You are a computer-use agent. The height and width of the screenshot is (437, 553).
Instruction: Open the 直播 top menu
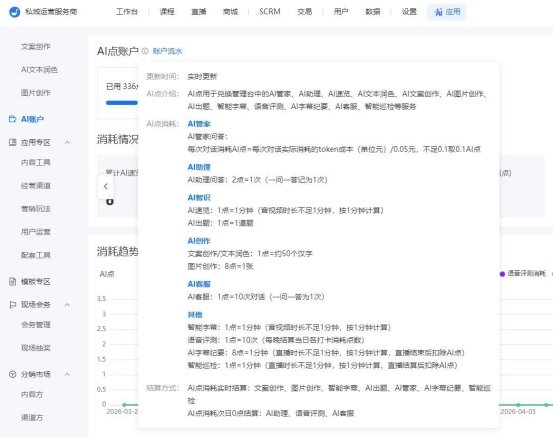(199, 12)
